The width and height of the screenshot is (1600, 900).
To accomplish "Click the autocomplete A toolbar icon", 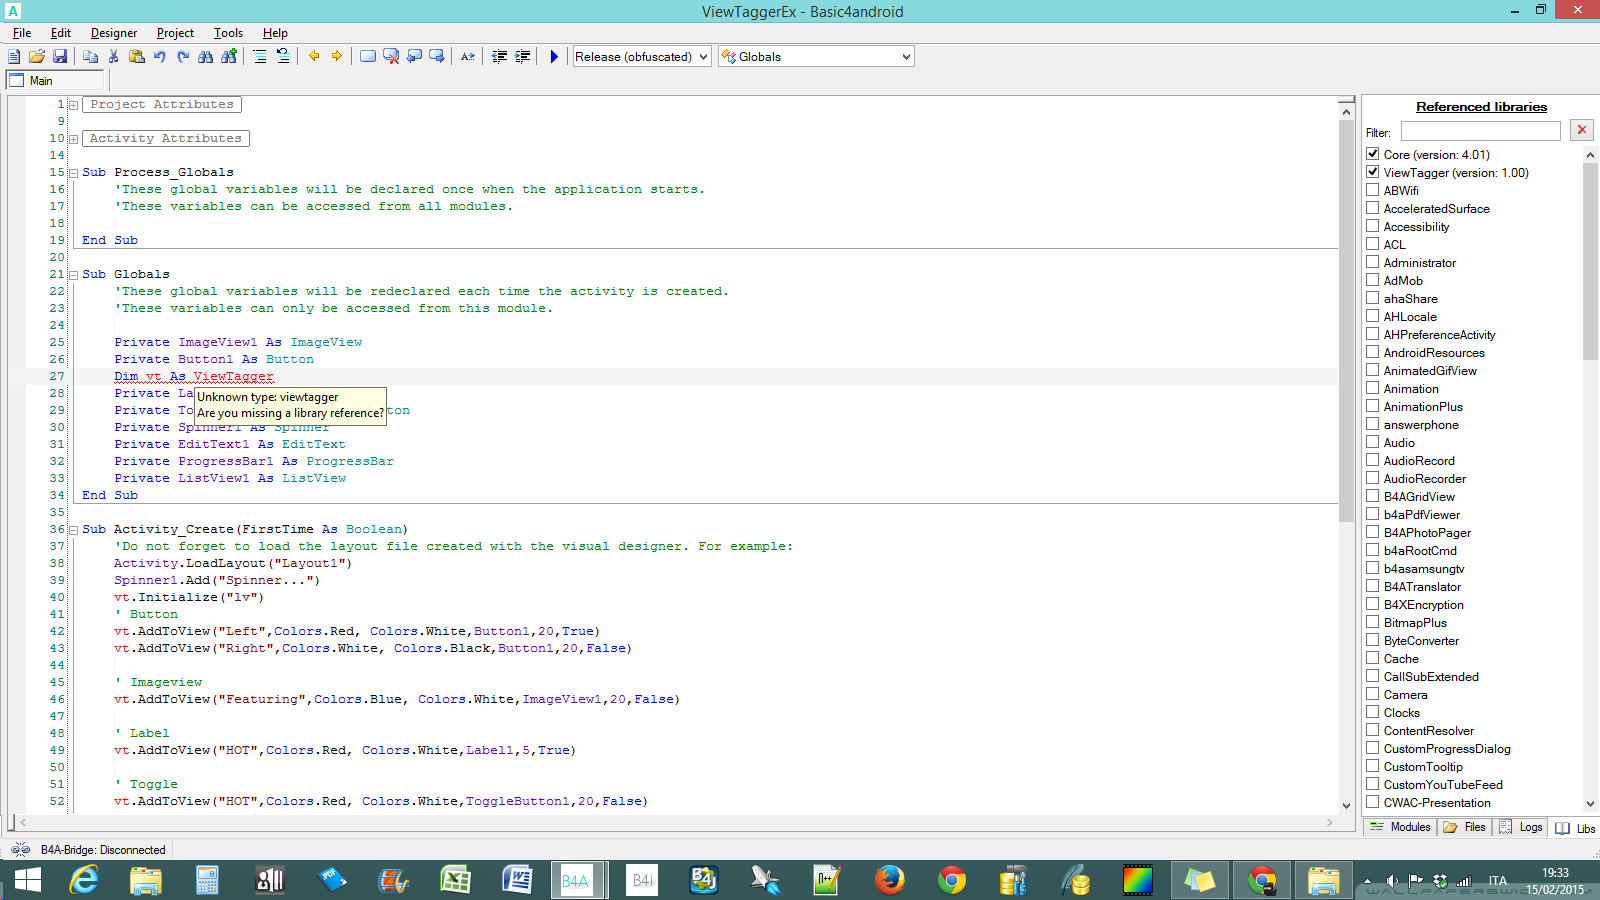I will (468, 57).
